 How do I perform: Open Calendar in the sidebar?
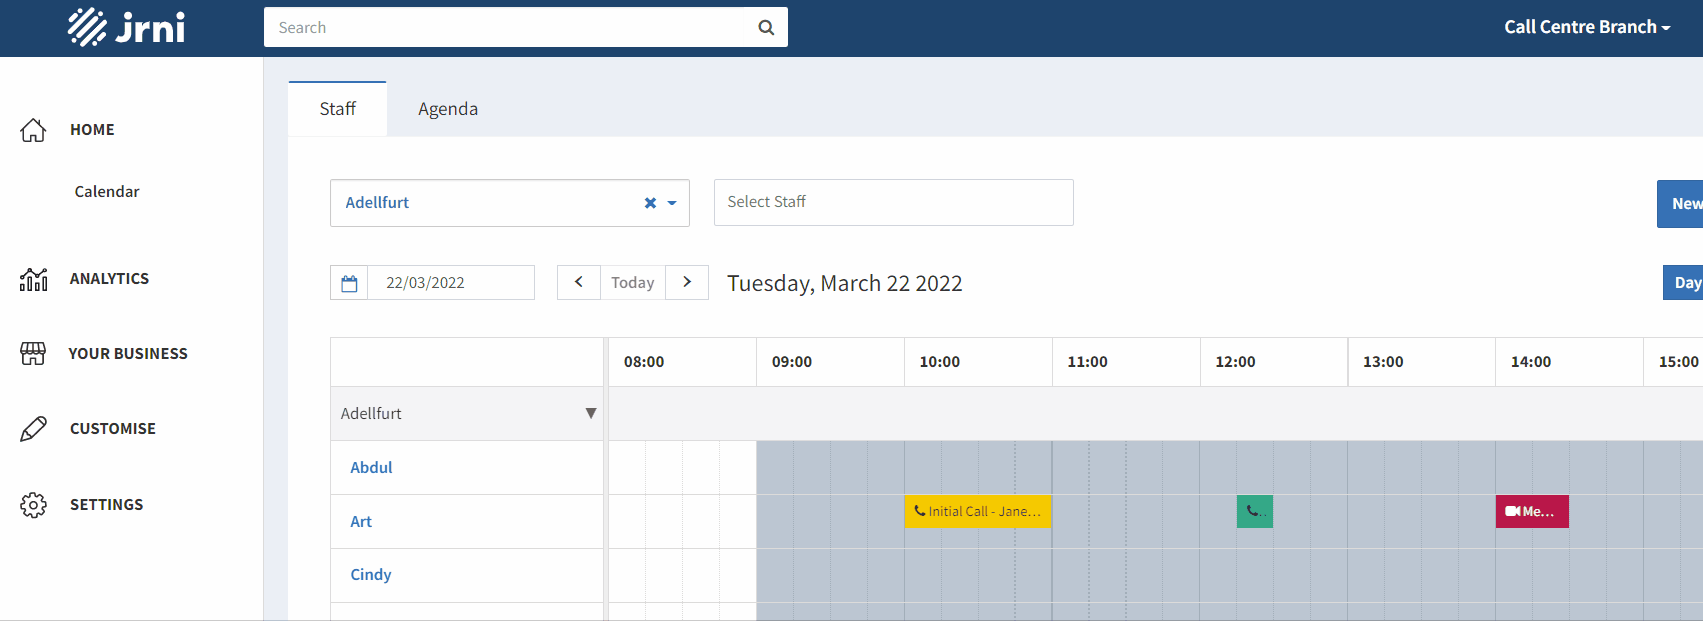[107, 192]
